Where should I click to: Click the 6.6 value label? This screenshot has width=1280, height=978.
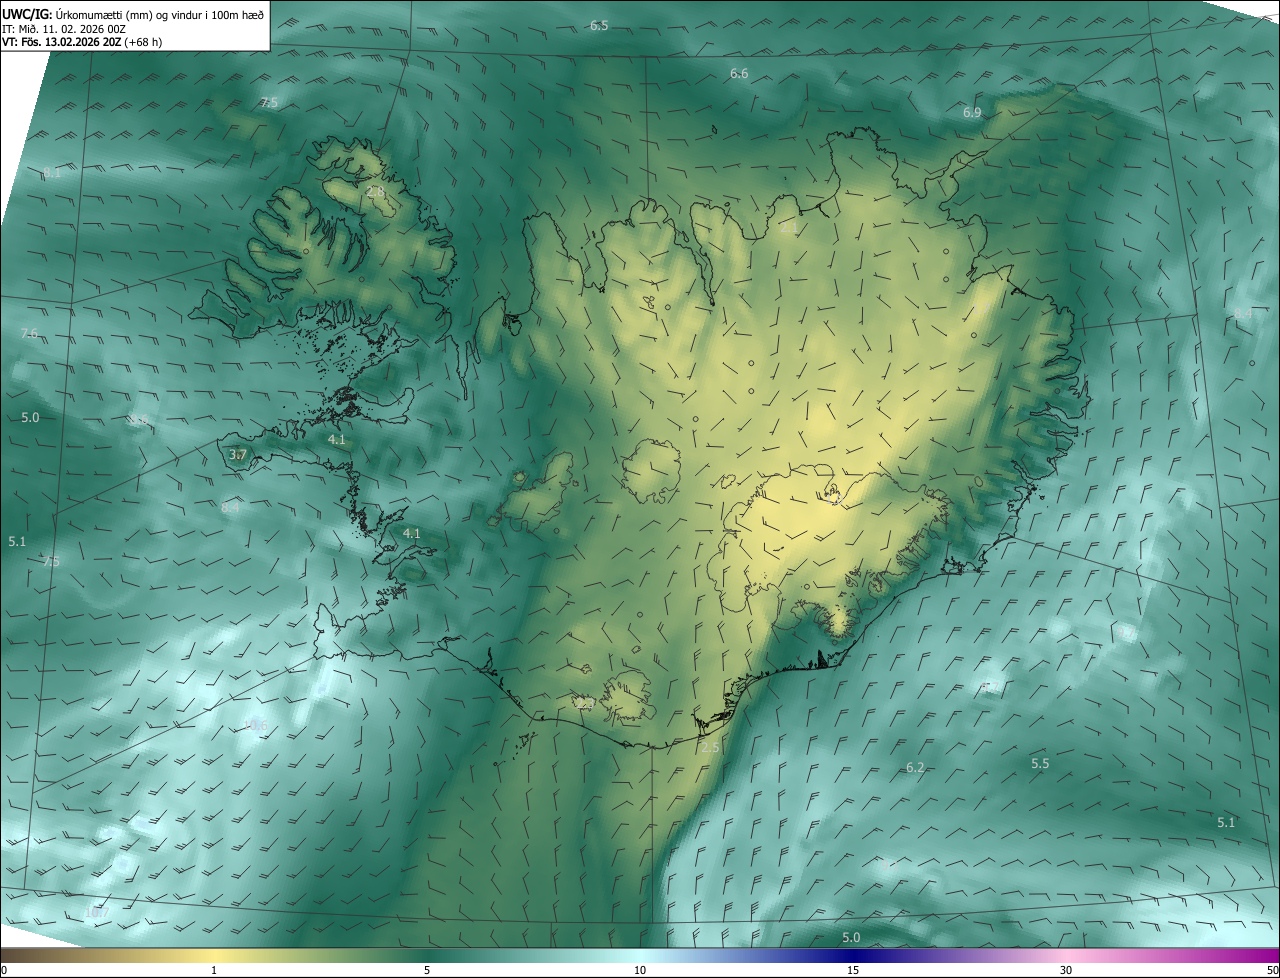click(x=739, y=73)
